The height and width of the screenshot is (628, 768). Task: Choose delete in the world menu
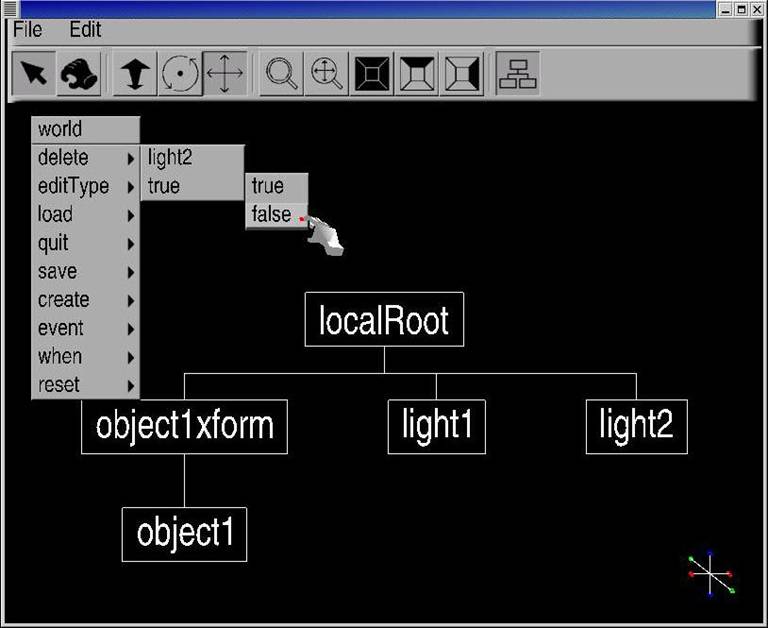click(x=86, y=158)
